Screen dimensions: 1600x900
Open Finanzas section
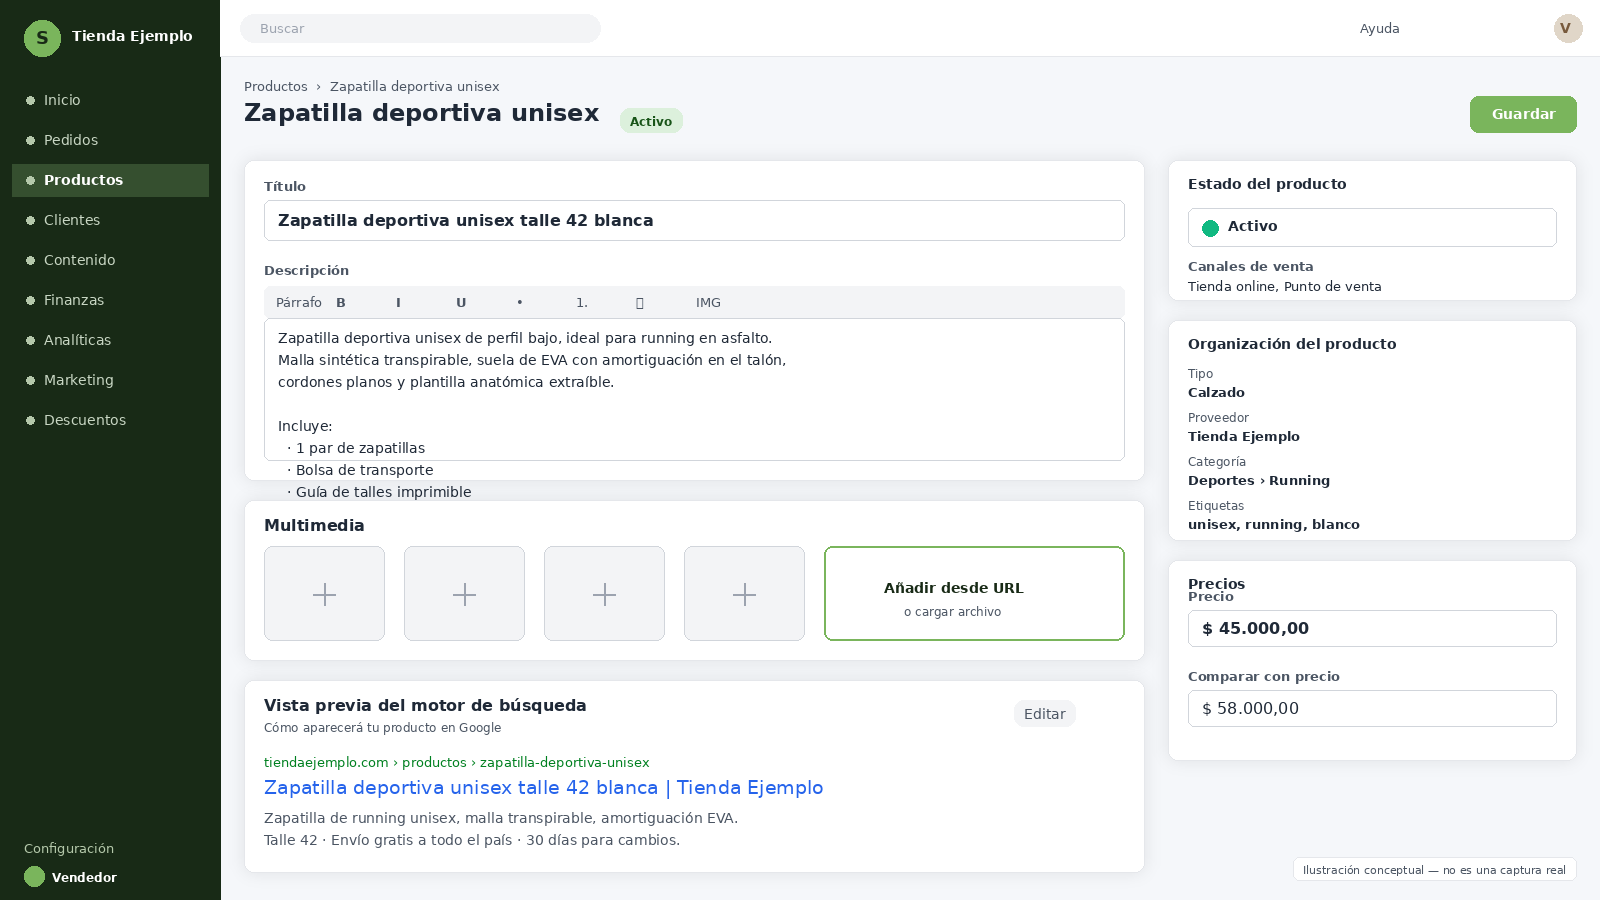point(110,300)
